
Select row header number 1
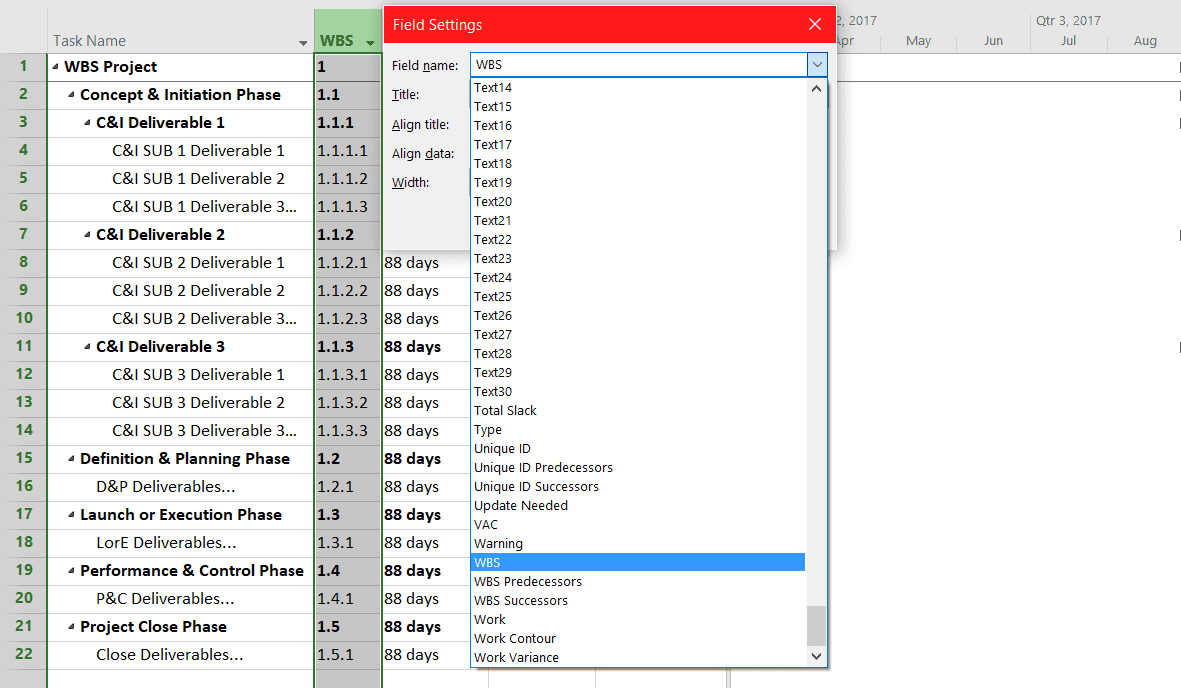pyautogui.click(x=23, y=66)
